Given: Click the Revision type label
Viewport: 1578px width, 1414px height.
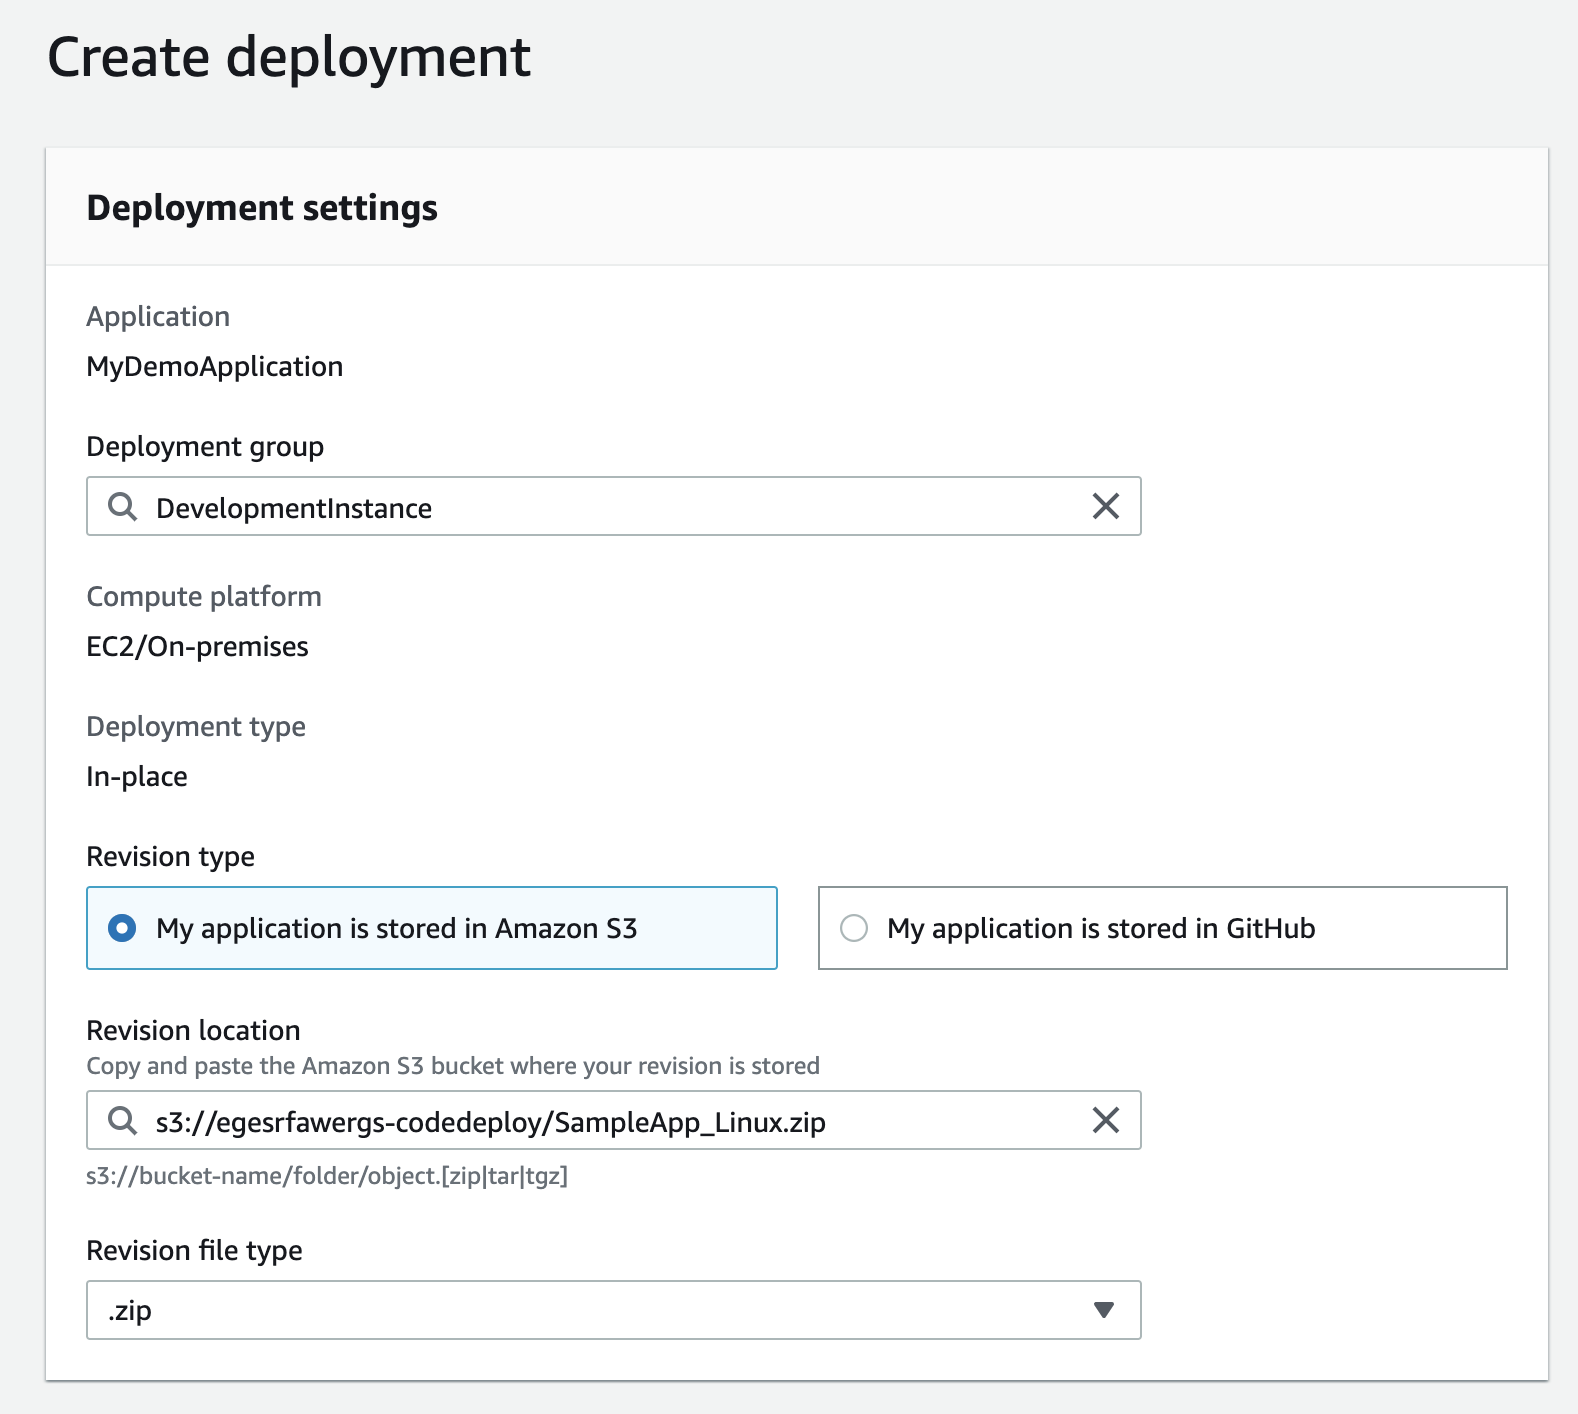Looking at the screenshot, I should (x=171, y=857).
